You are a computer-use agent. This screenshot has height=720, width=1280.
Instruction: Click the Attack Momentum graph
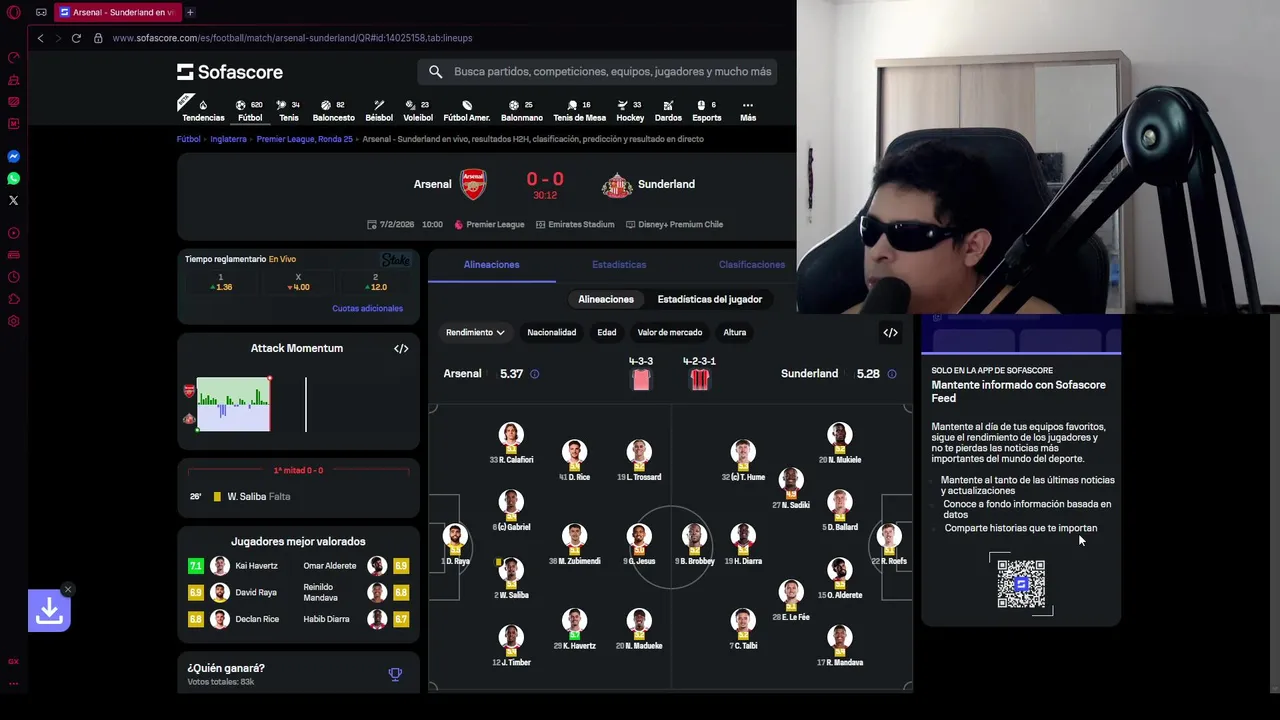click(233, 404)
